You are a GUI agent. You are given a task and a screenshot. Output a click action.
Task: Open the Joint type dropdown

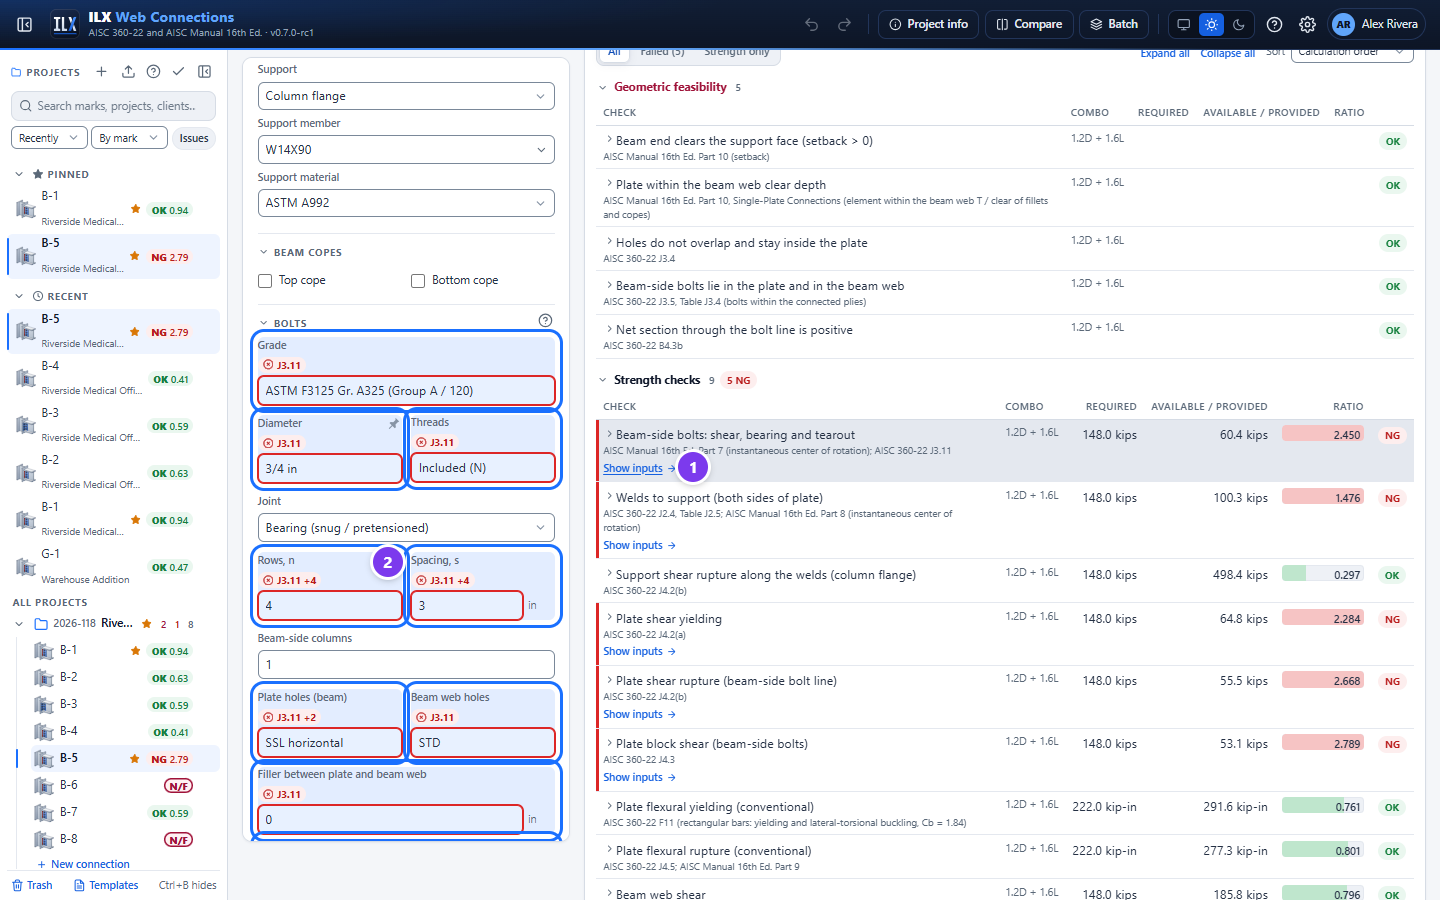406,528
